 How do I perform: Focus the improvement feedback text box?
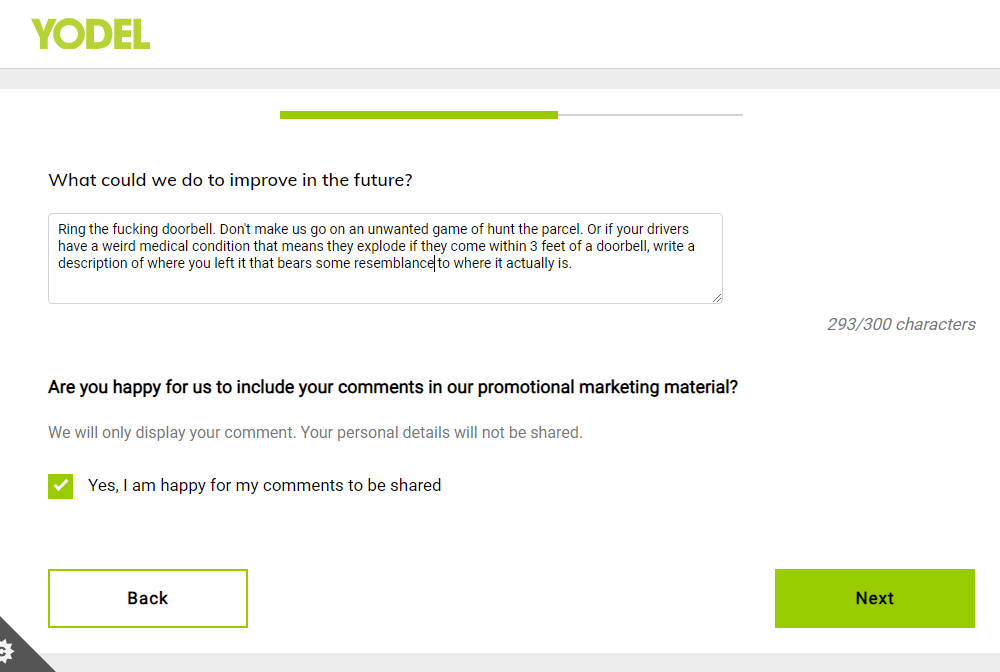[385, 258]
